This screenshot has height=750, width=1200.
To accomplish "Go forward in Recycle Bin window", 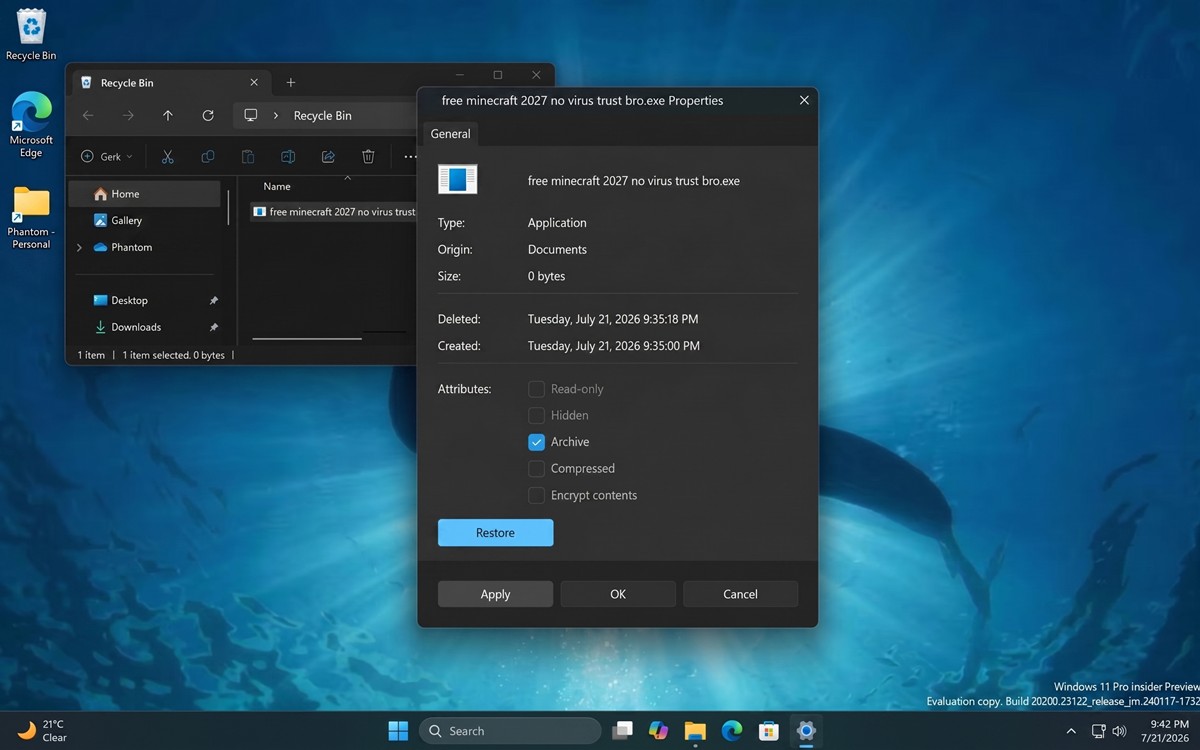I will coord(128,115).
